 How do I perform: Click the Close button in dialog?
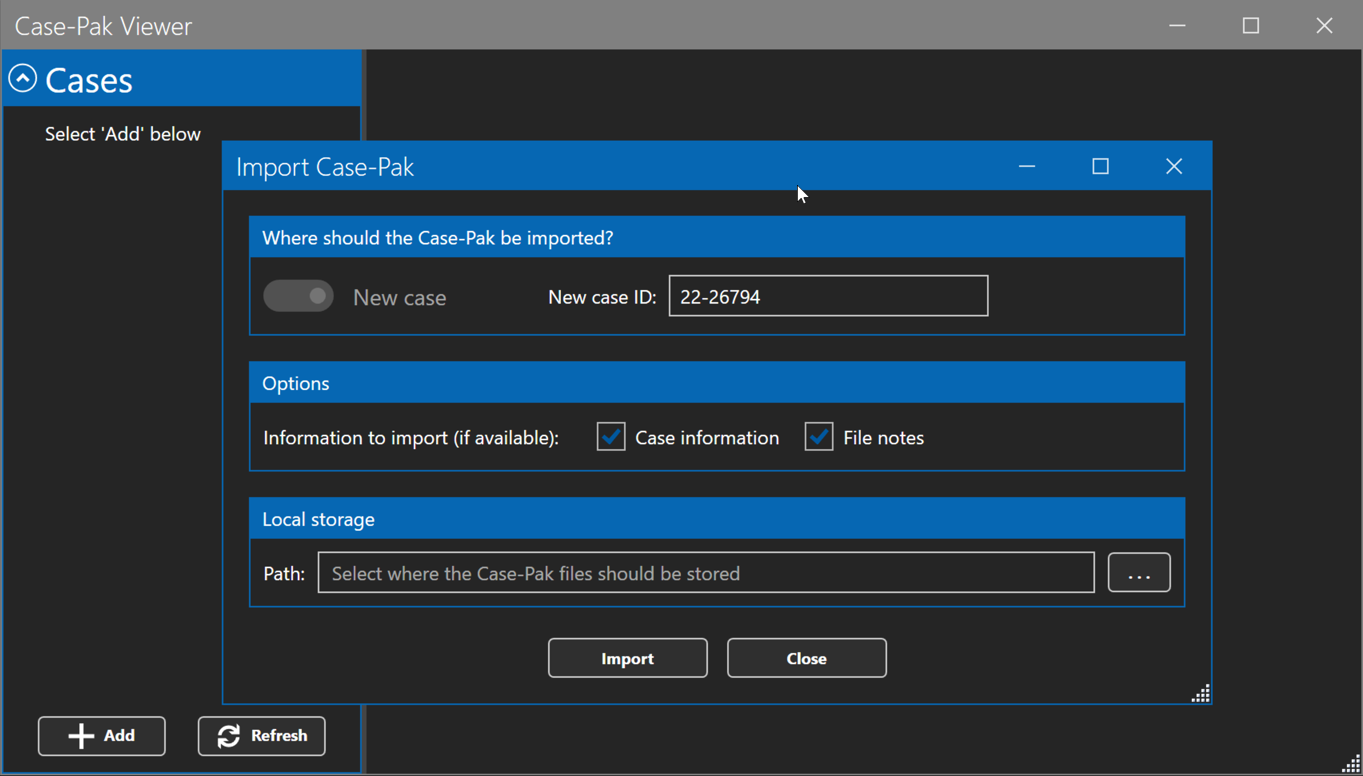pyautogui.click(x=807, y=658)
